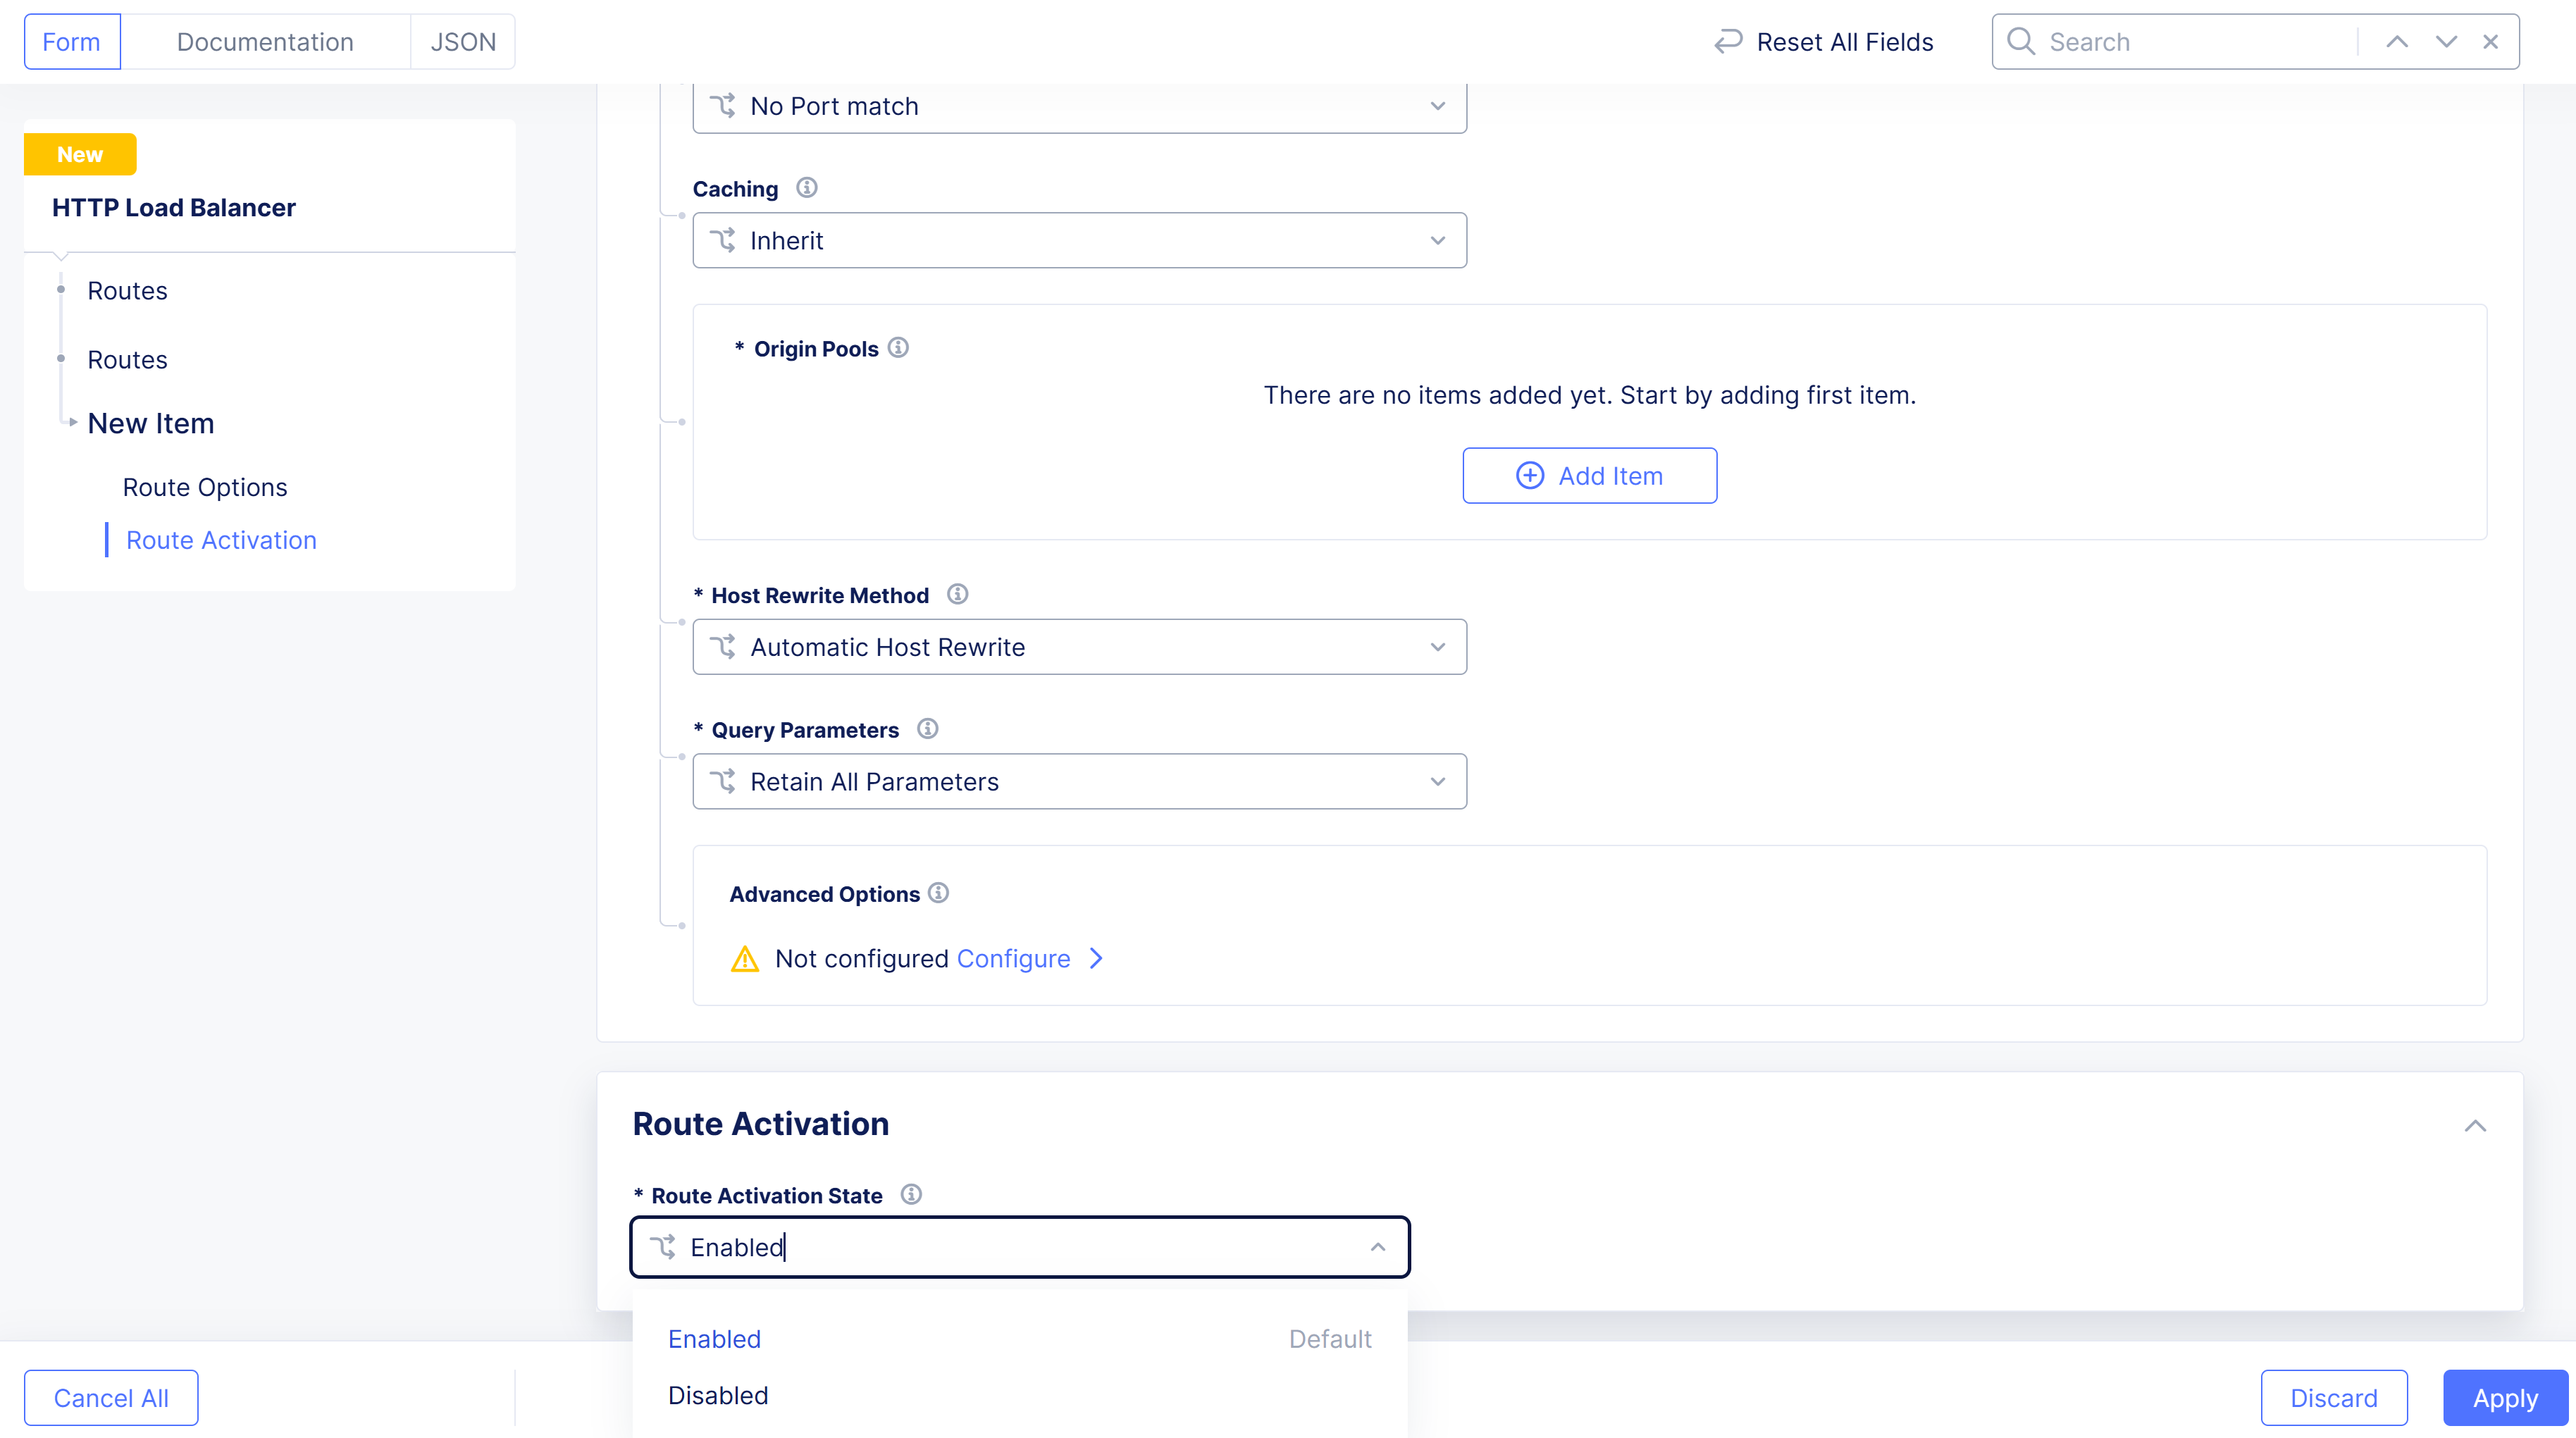The width and height of the screenshot is (2576, 1438).
Task: Click the info icon next to Route Activation State
Action: [x=911, y=1194]
